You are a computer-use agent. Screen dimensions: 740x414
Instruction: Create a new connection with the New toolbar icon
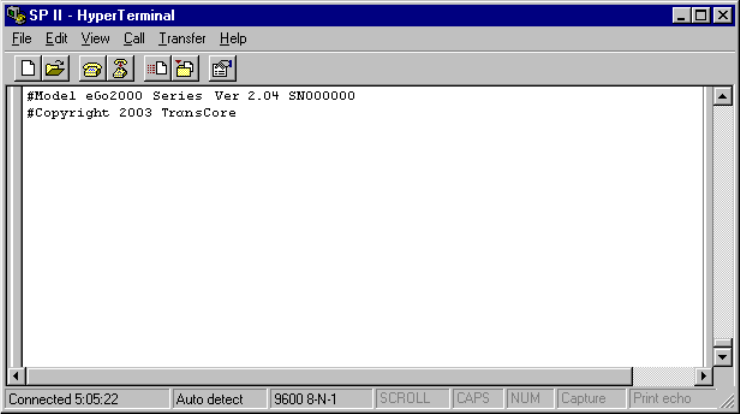tap(28, 69)
